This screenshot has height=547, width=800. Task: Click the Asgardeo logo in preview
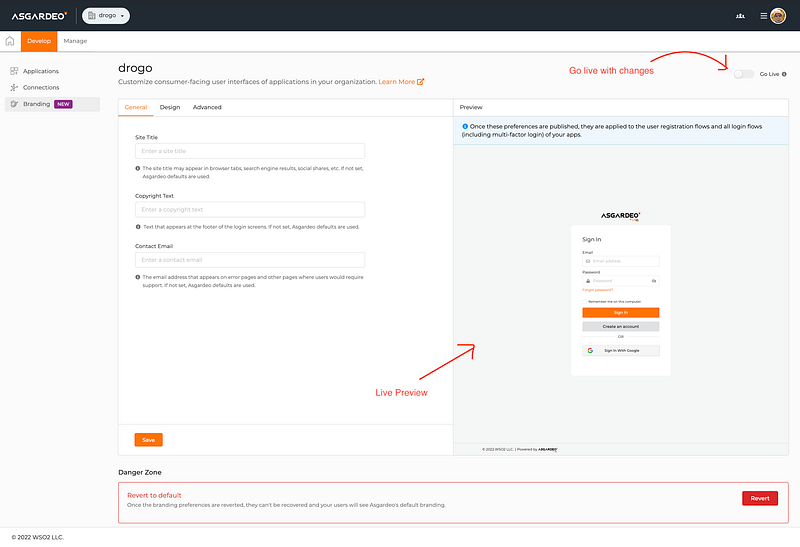point(620,216)
